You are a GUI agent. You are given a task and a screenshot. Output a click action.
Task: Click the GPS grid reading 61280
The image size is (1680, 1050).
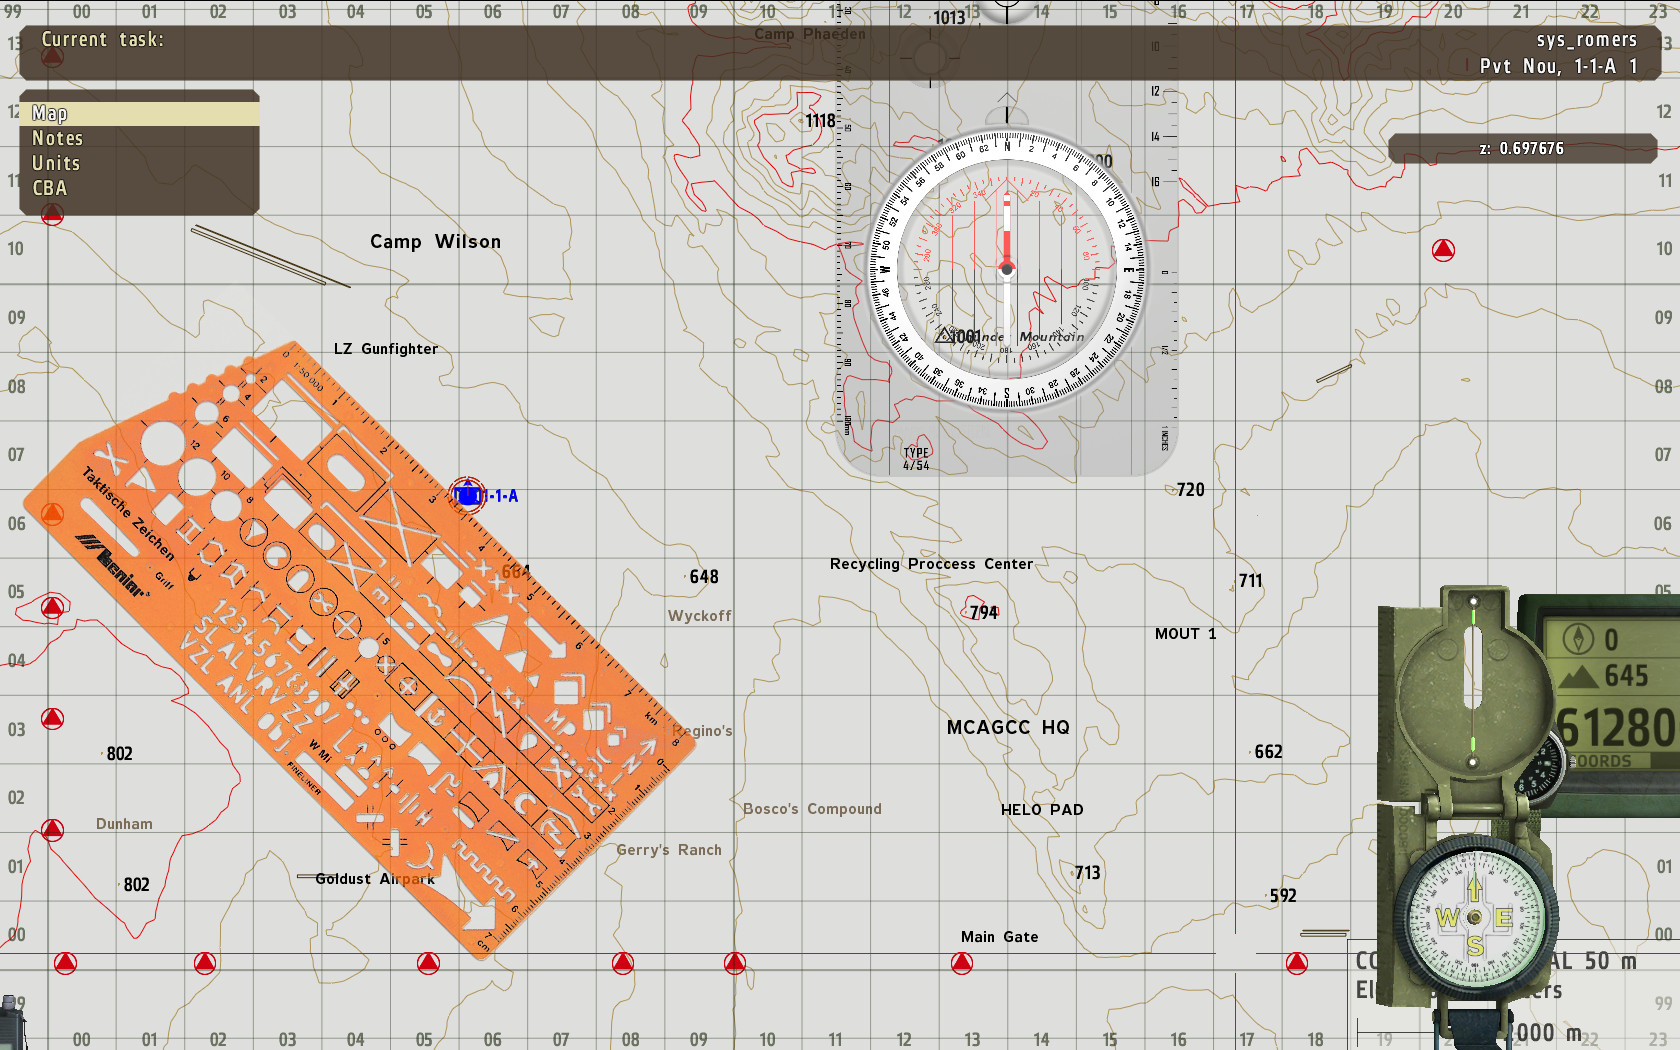coord(1615,727)
